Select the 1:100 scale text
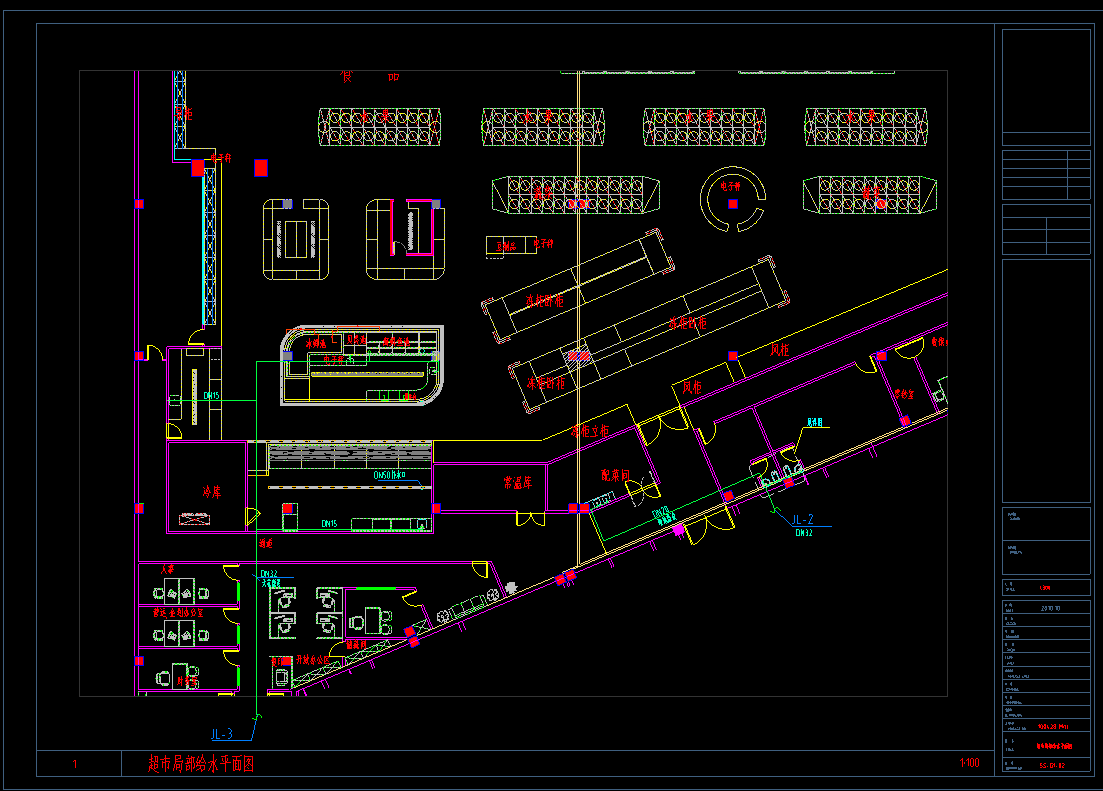The width and height of the screenshot is (1103, 791). [x=969, y=764]
